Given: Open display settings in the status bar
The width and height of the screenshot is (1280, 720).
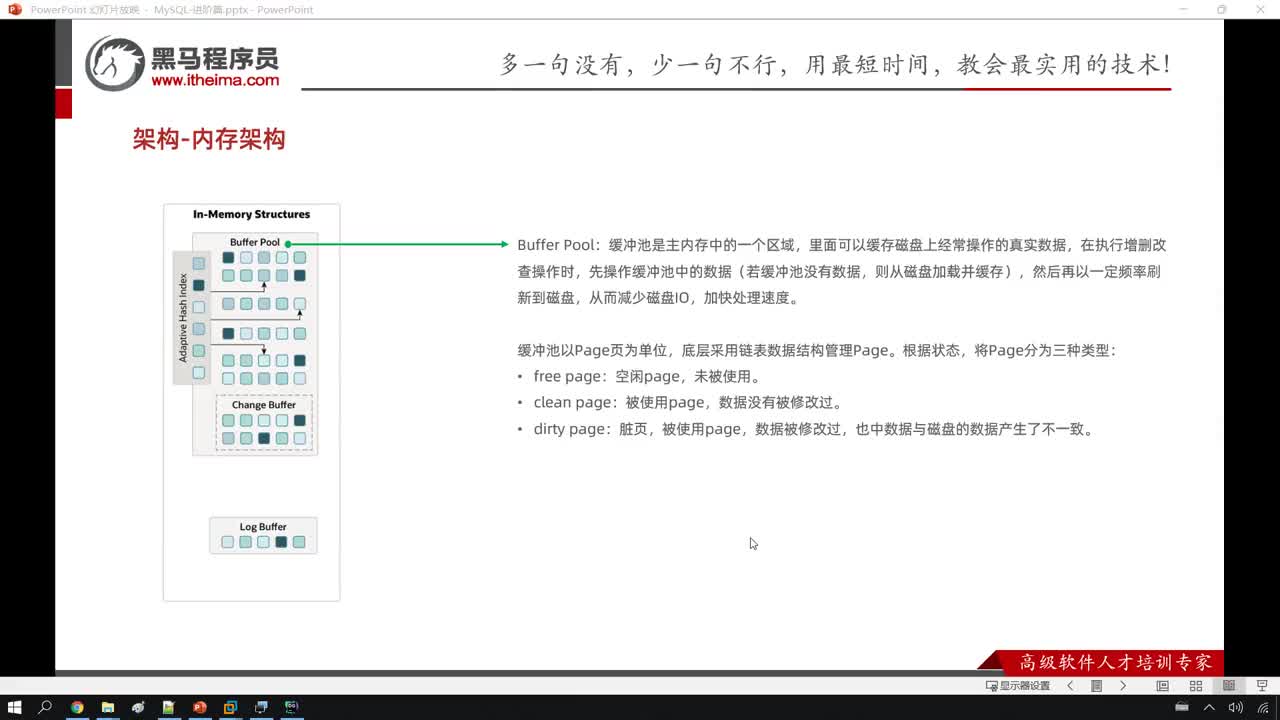Looking at the screenshot, I should 1018,686.
